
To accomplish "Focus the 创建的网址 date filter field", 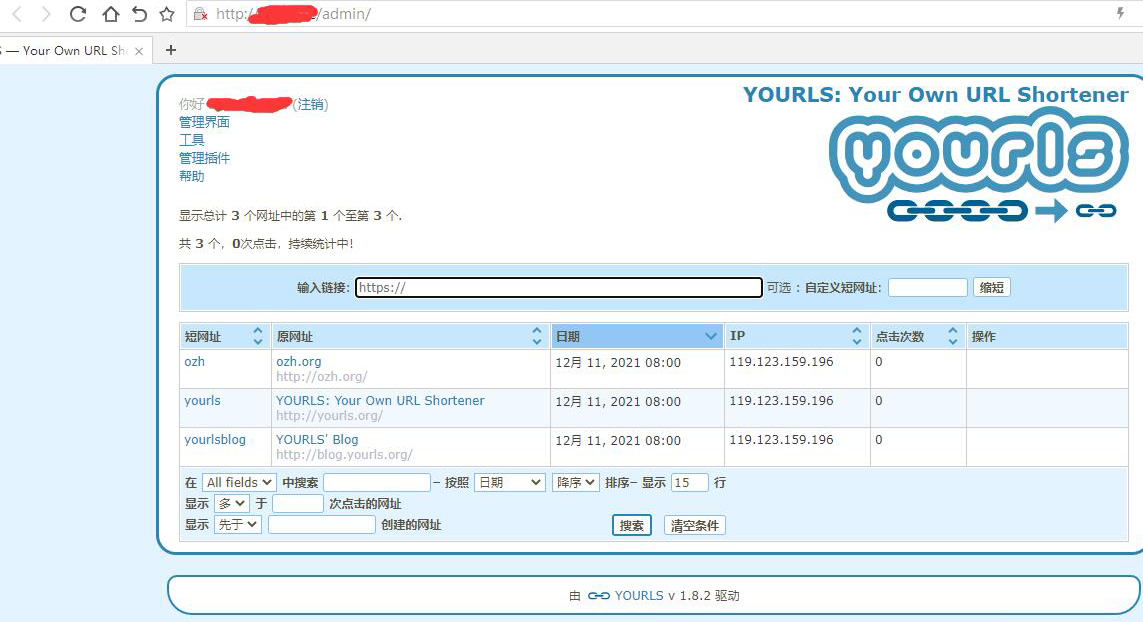I will [322, 525].
